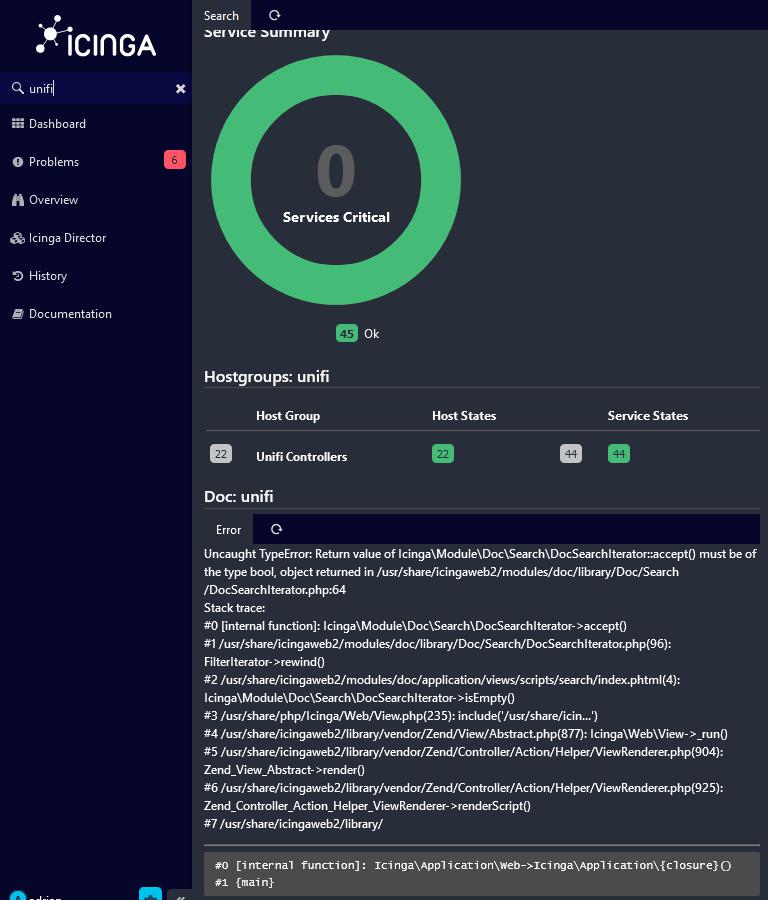Select the Error tab in the Doc panel

[228, 529]
